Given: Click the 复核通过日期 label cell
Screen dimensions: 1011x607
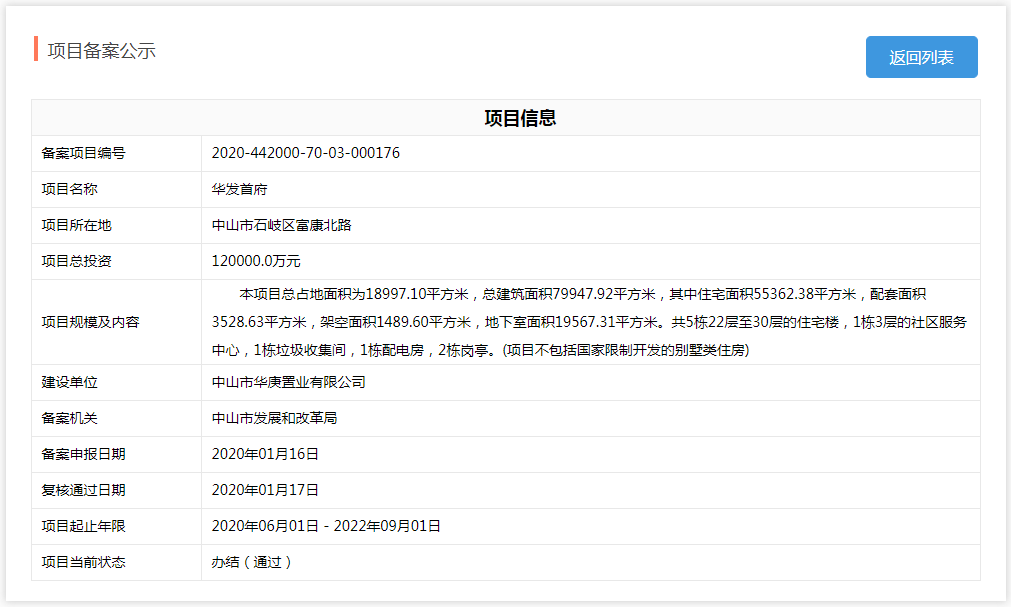Looking at the screenshot, I should [x=117, y=490].
